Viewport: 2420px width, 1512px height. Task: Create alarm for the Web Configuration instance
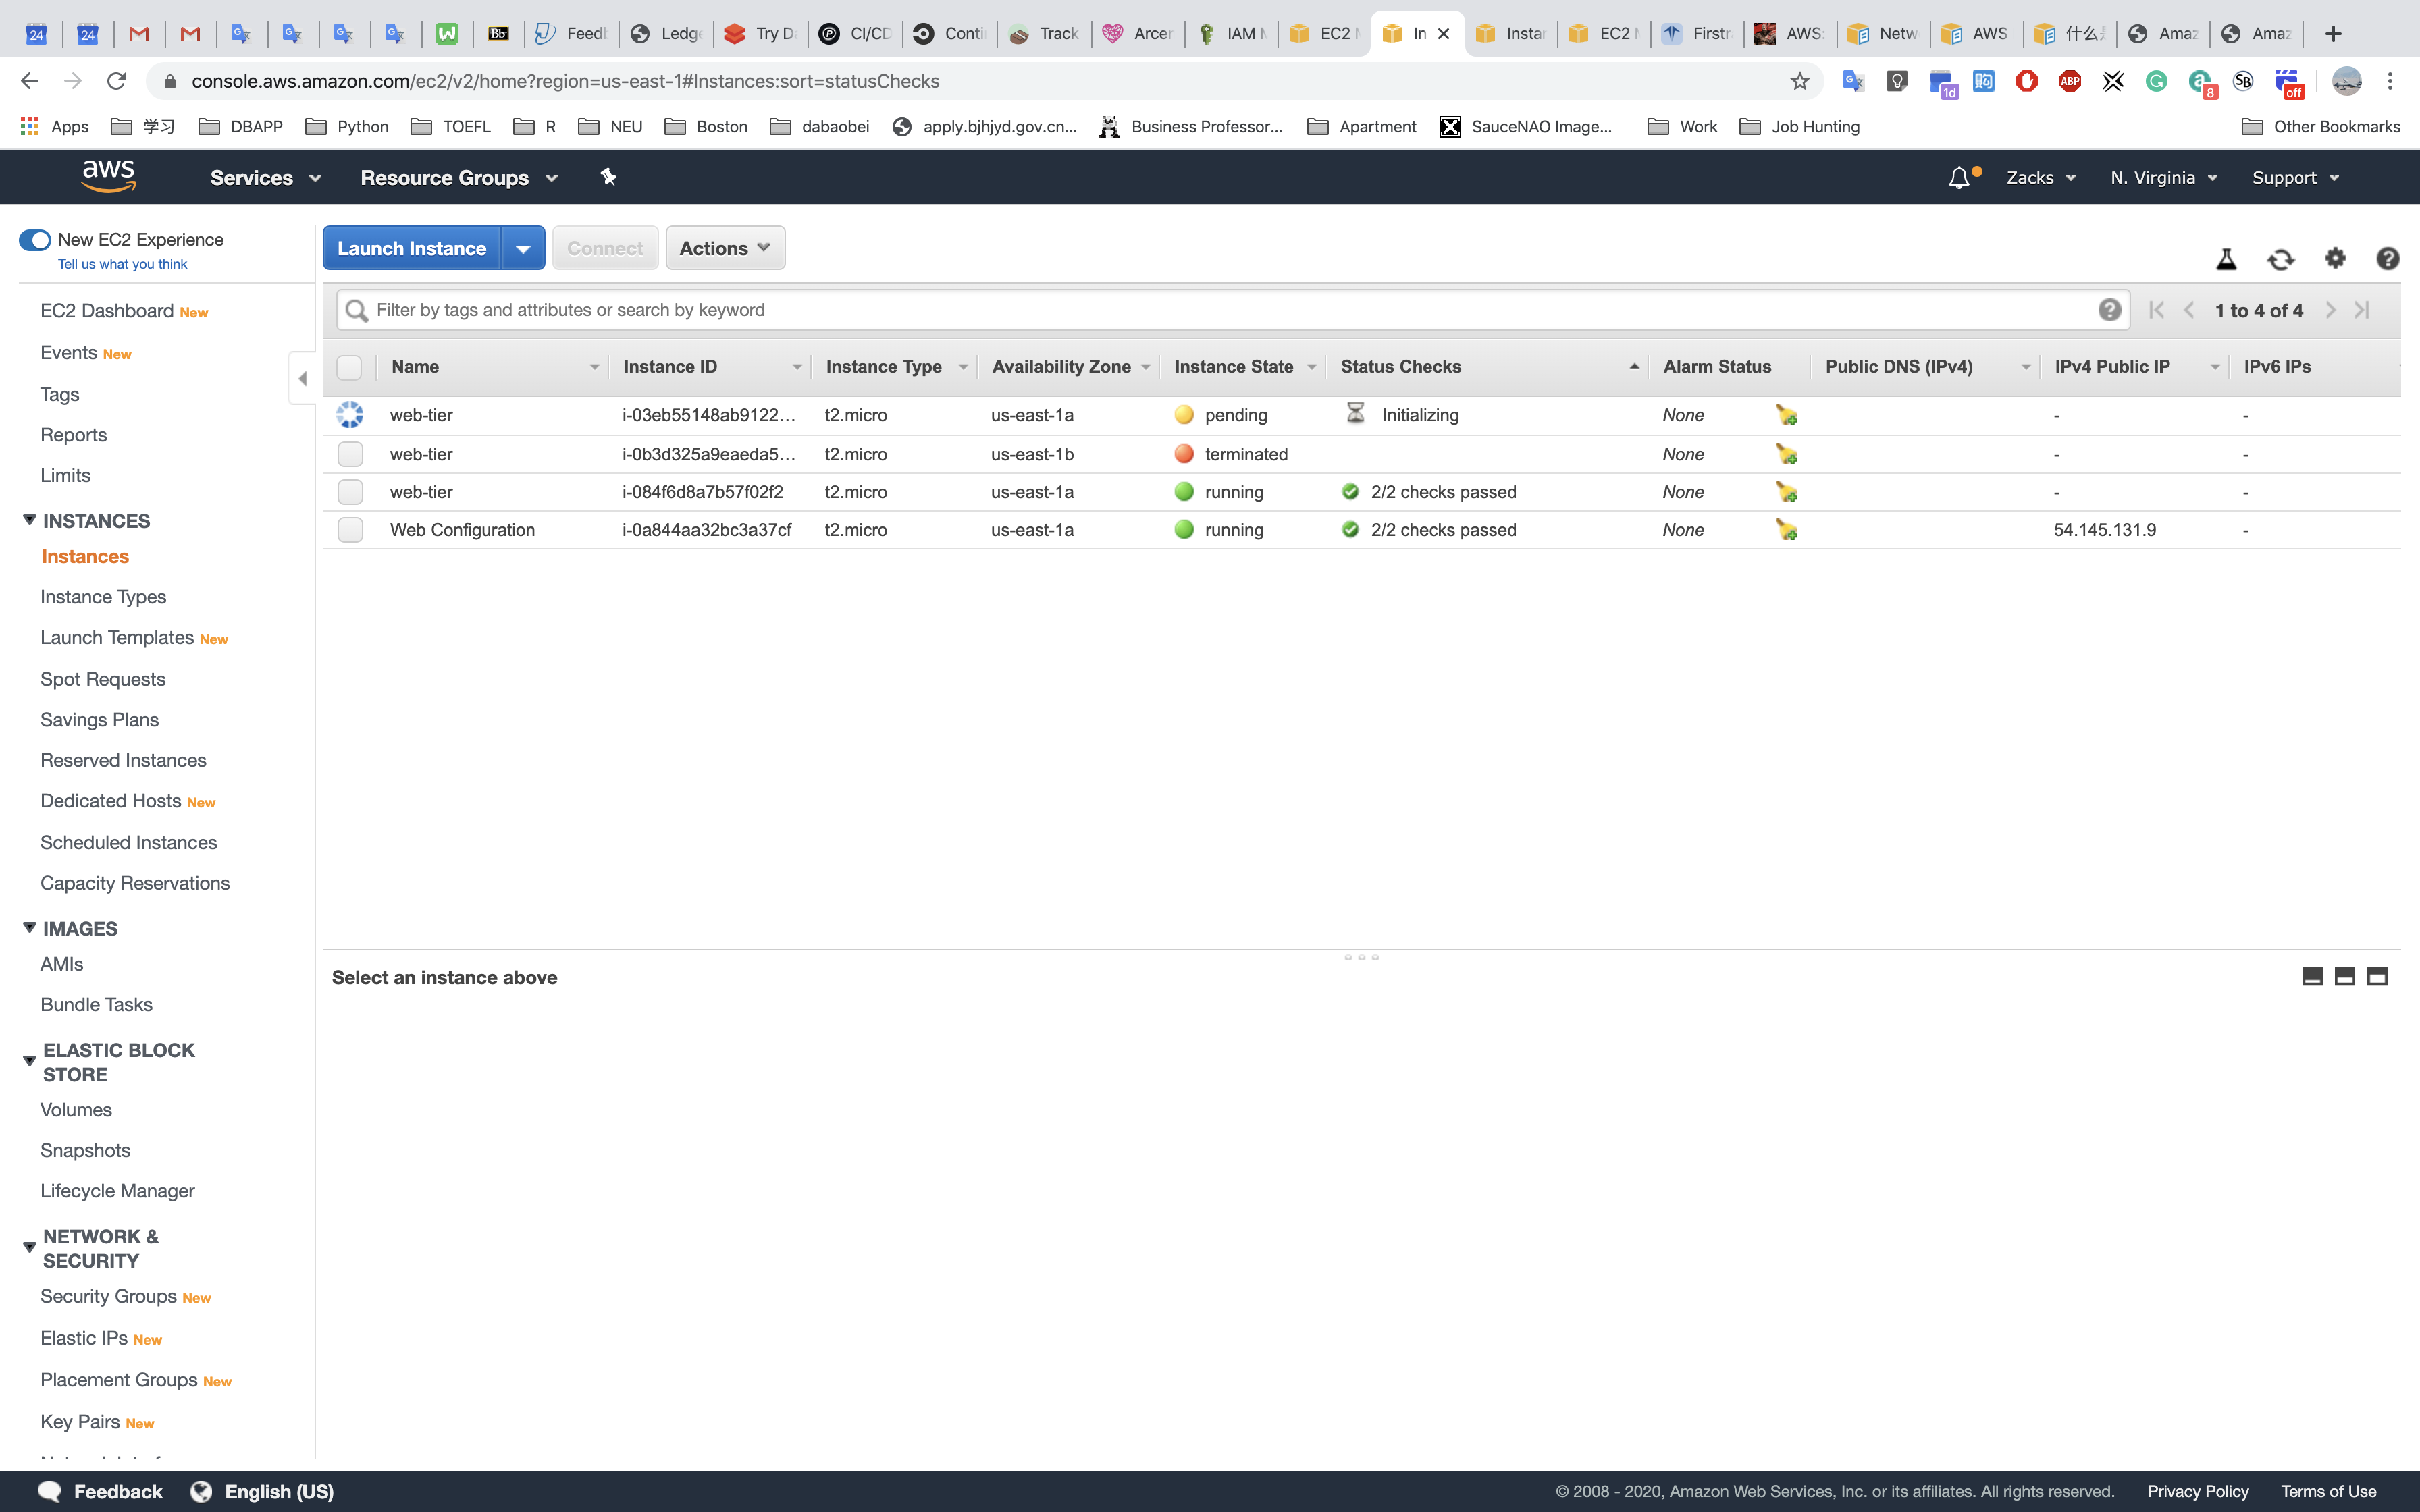tap(1786, 530)
